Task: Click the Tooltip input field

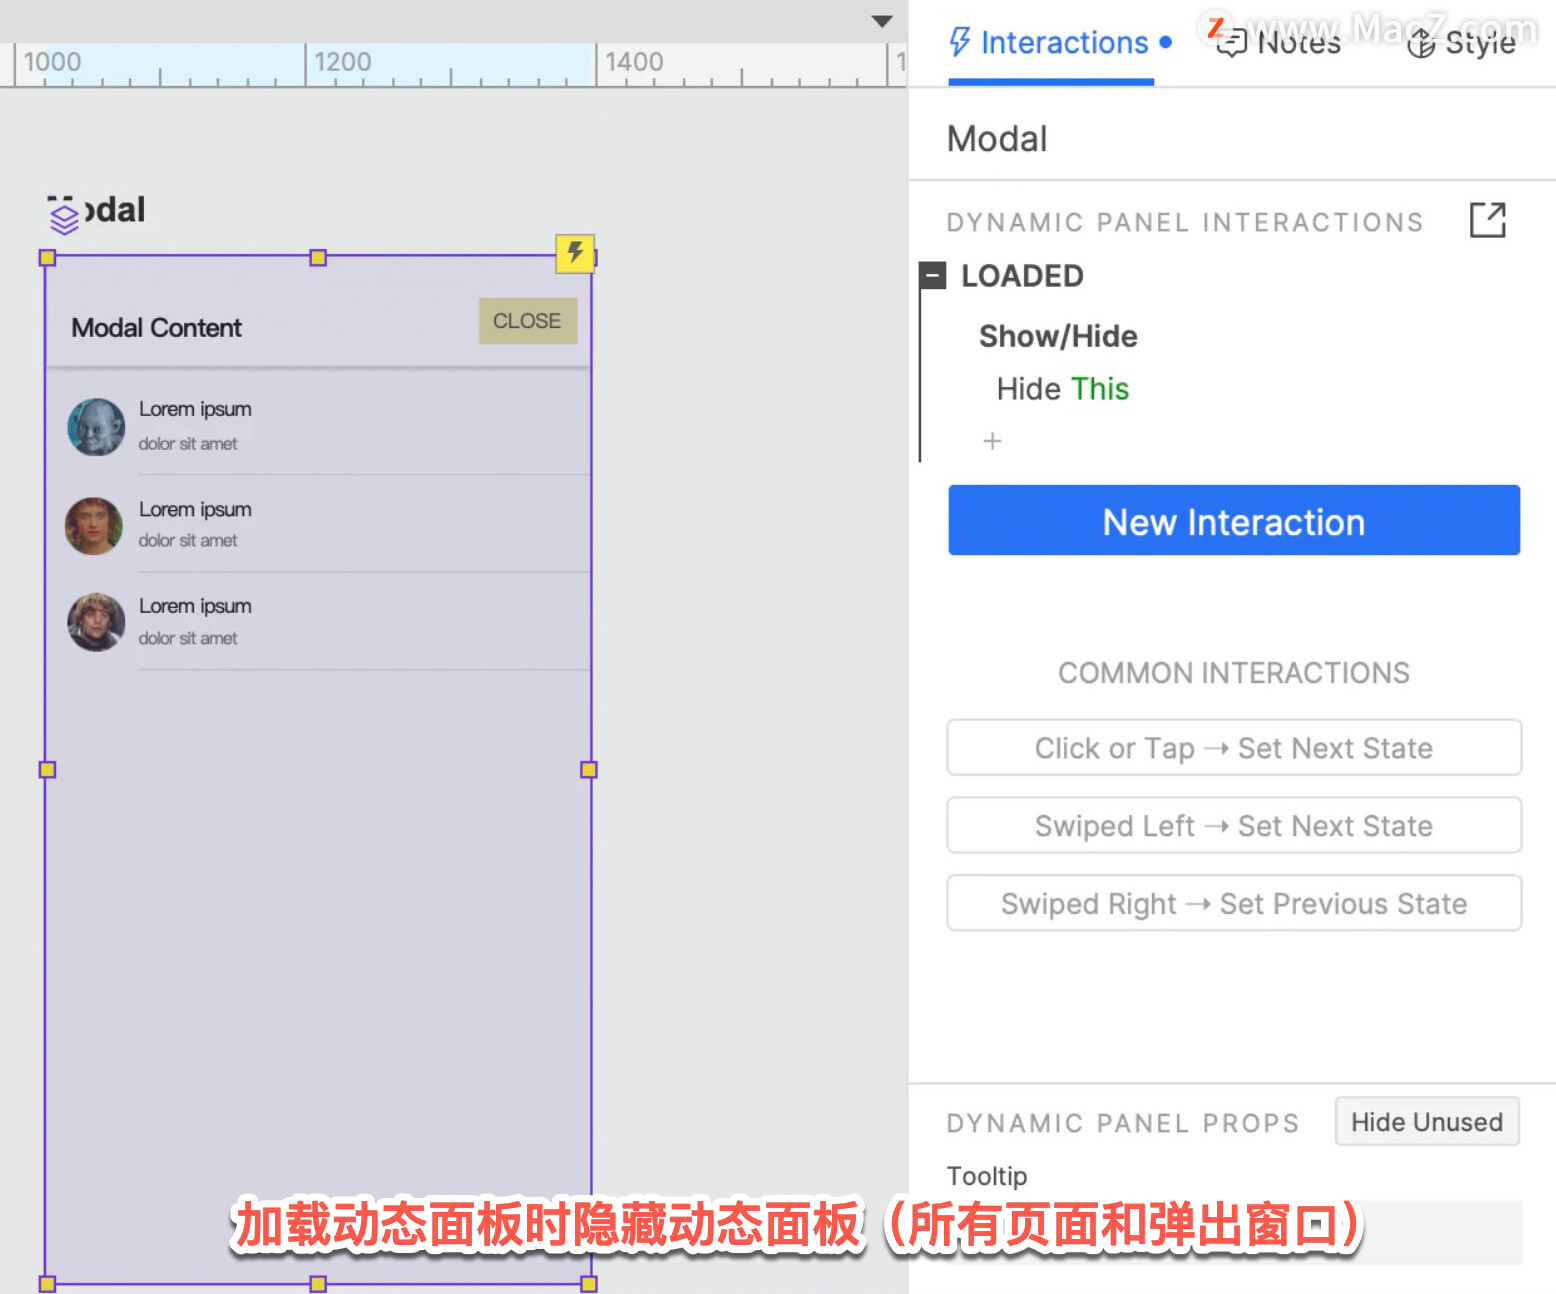Action: [x=1234, y=1231]
